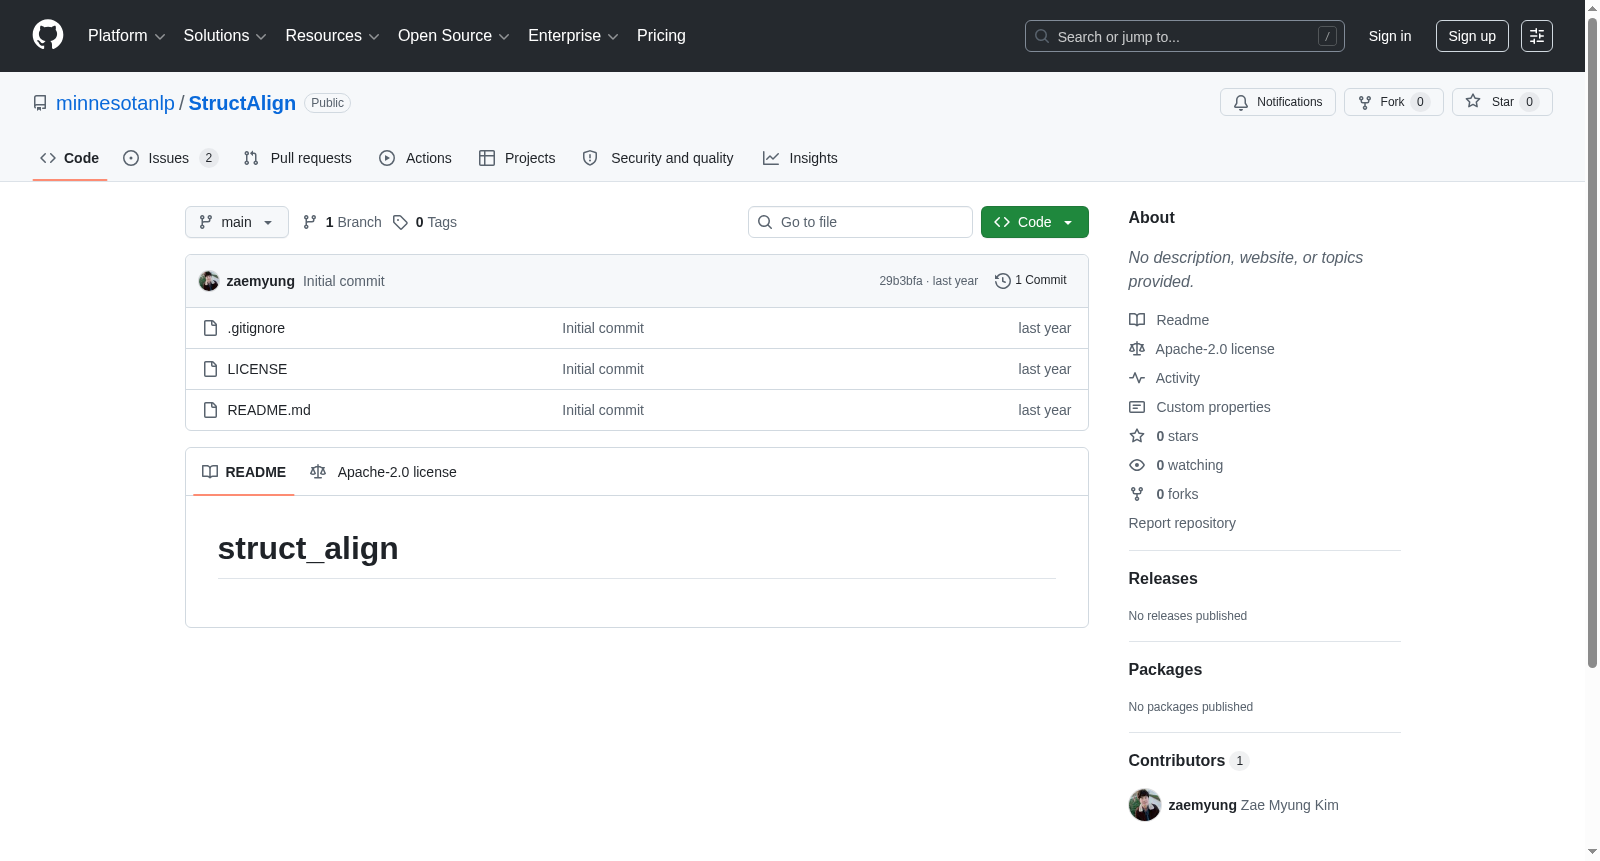This screenshot has height=861, width=1600.
Task: View the 1 Branch link
Action: pyautogui.click(x=343, y=222)
